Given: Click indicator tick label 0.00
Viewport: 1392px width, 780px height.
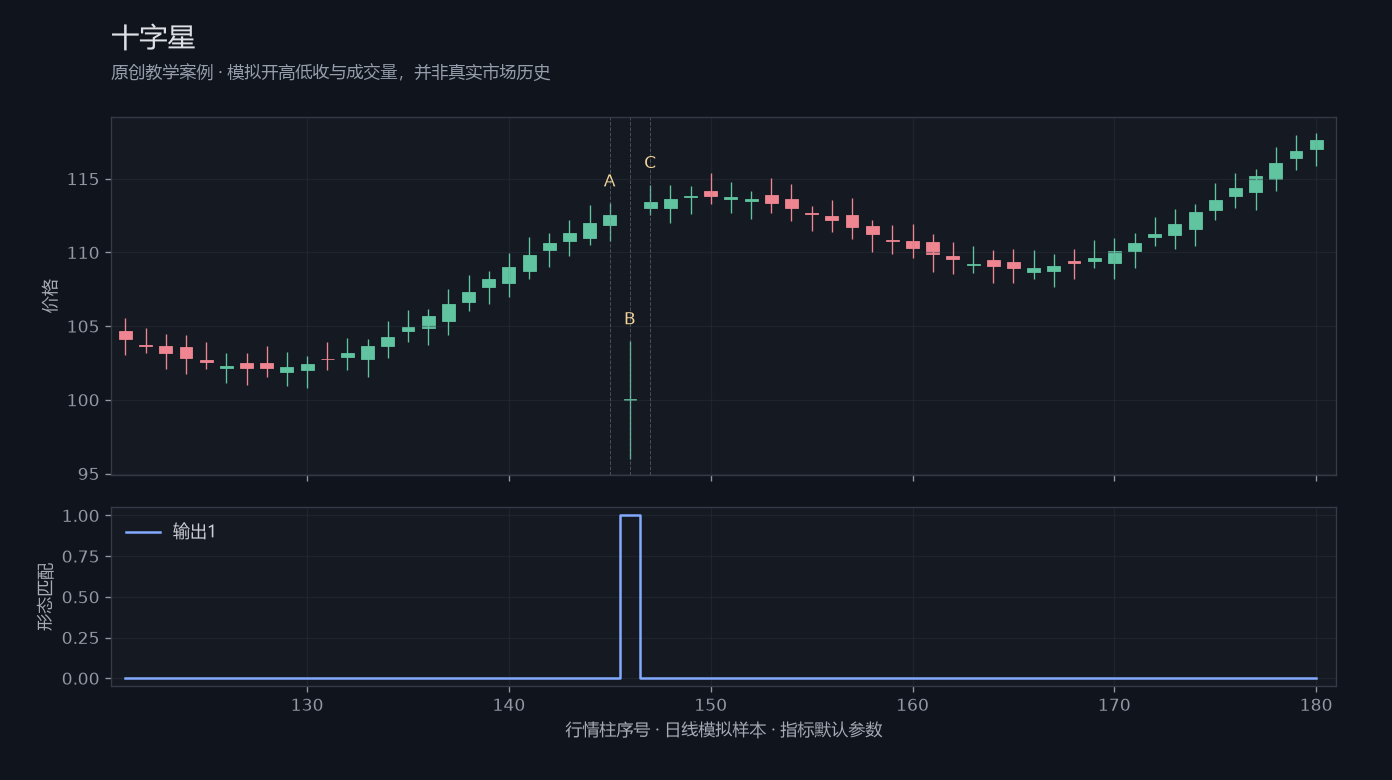Looking at the screenshot, I should pos(81,679).
